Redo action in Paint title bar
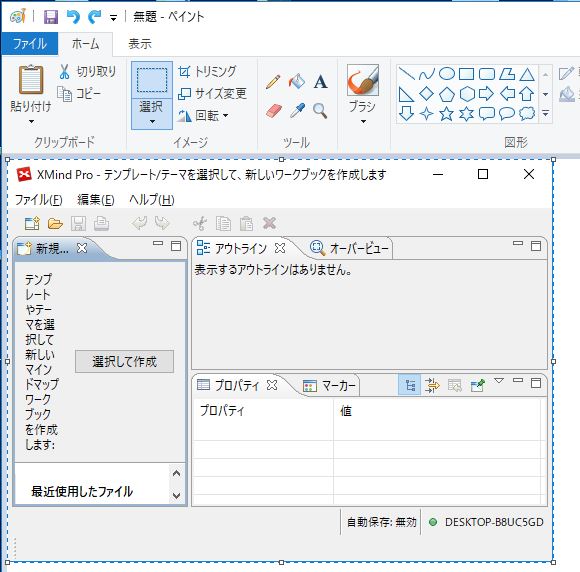This screenshot has height=572, width=580. pyautogui.click(x=94, y=17)
